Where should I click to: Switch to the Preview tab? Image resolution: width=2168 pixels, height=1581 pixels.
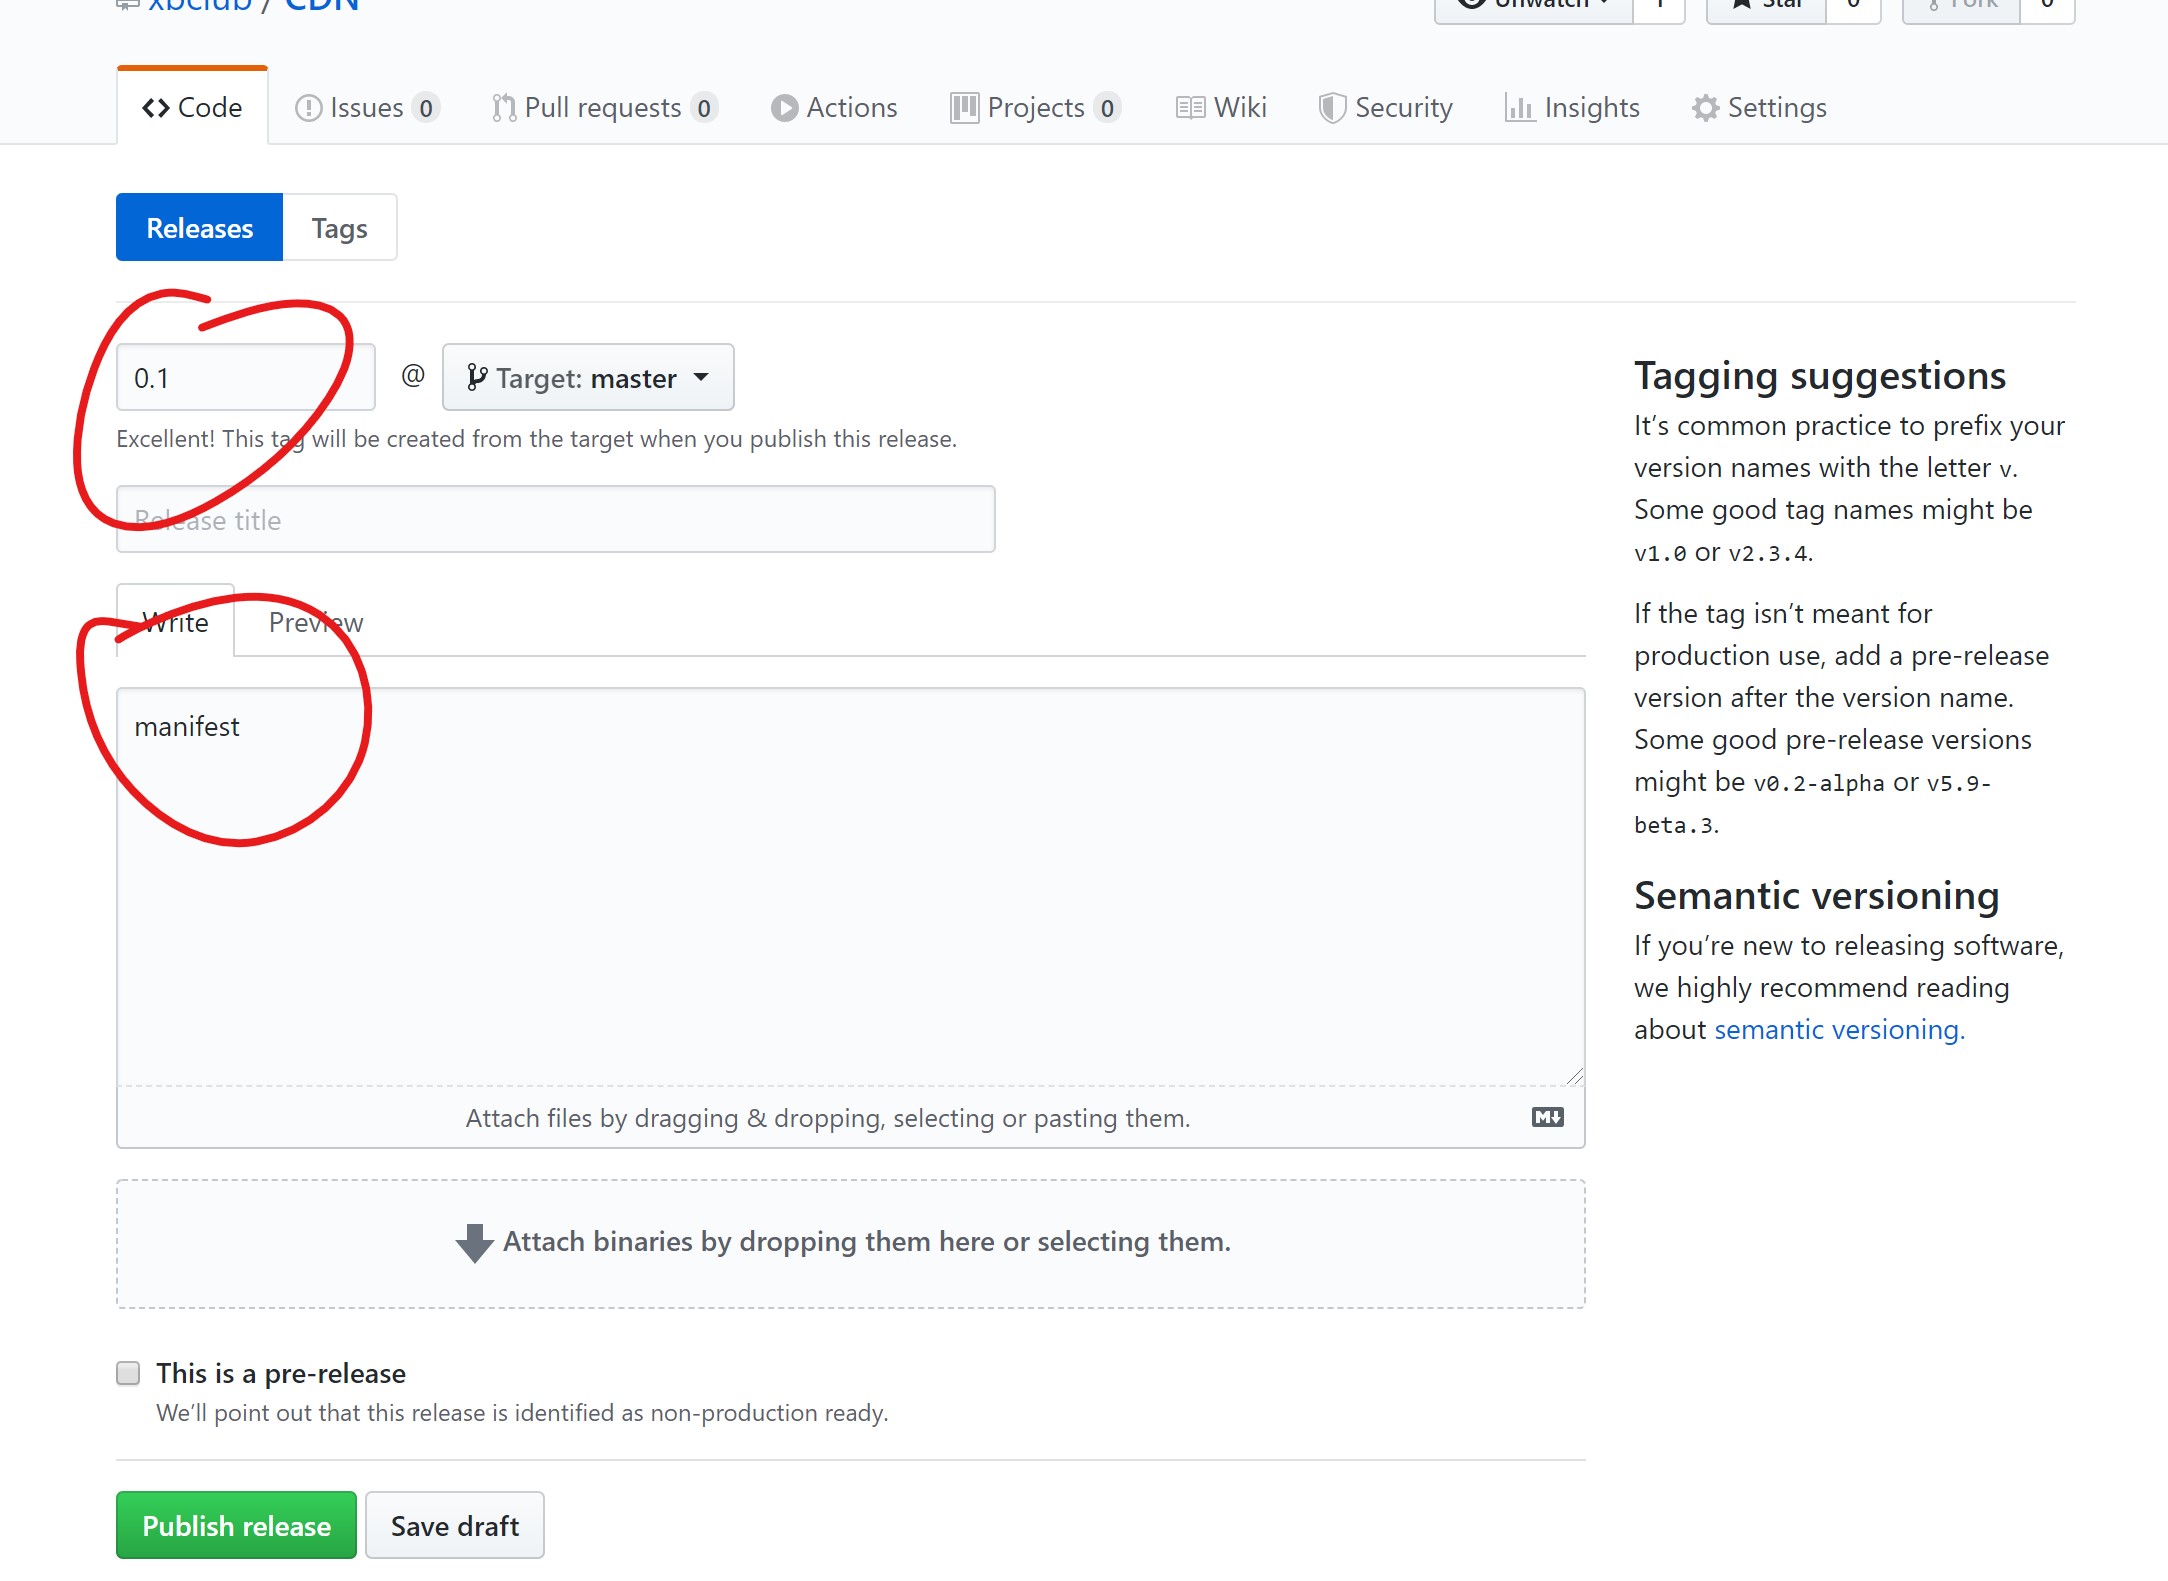point(316,622)
